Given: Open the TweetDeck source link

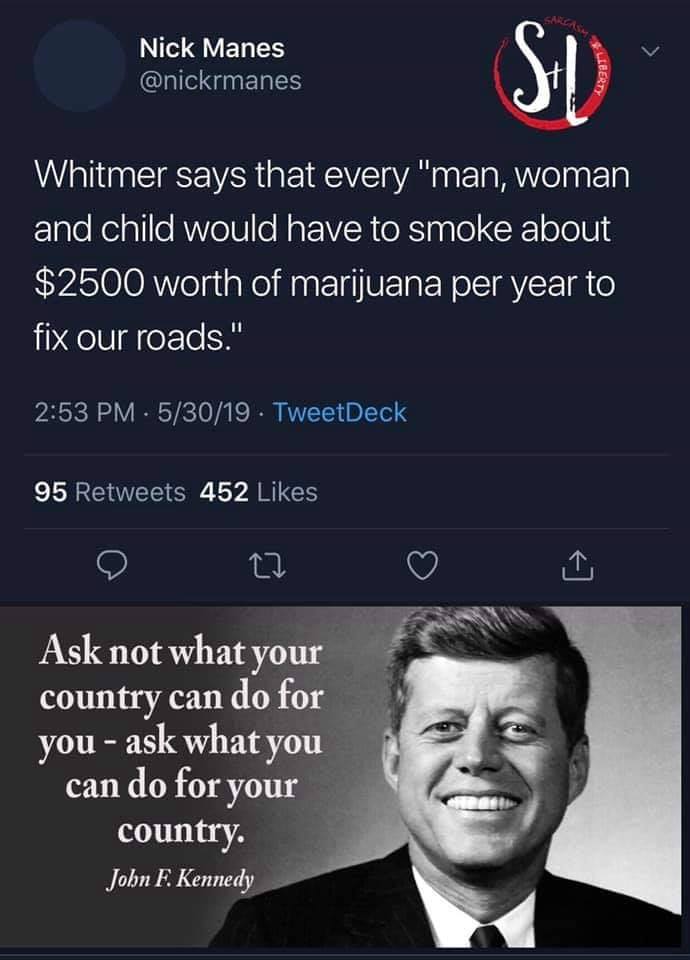Looking at the screenshot, I should pyautogui.click(x=339, y=412).
